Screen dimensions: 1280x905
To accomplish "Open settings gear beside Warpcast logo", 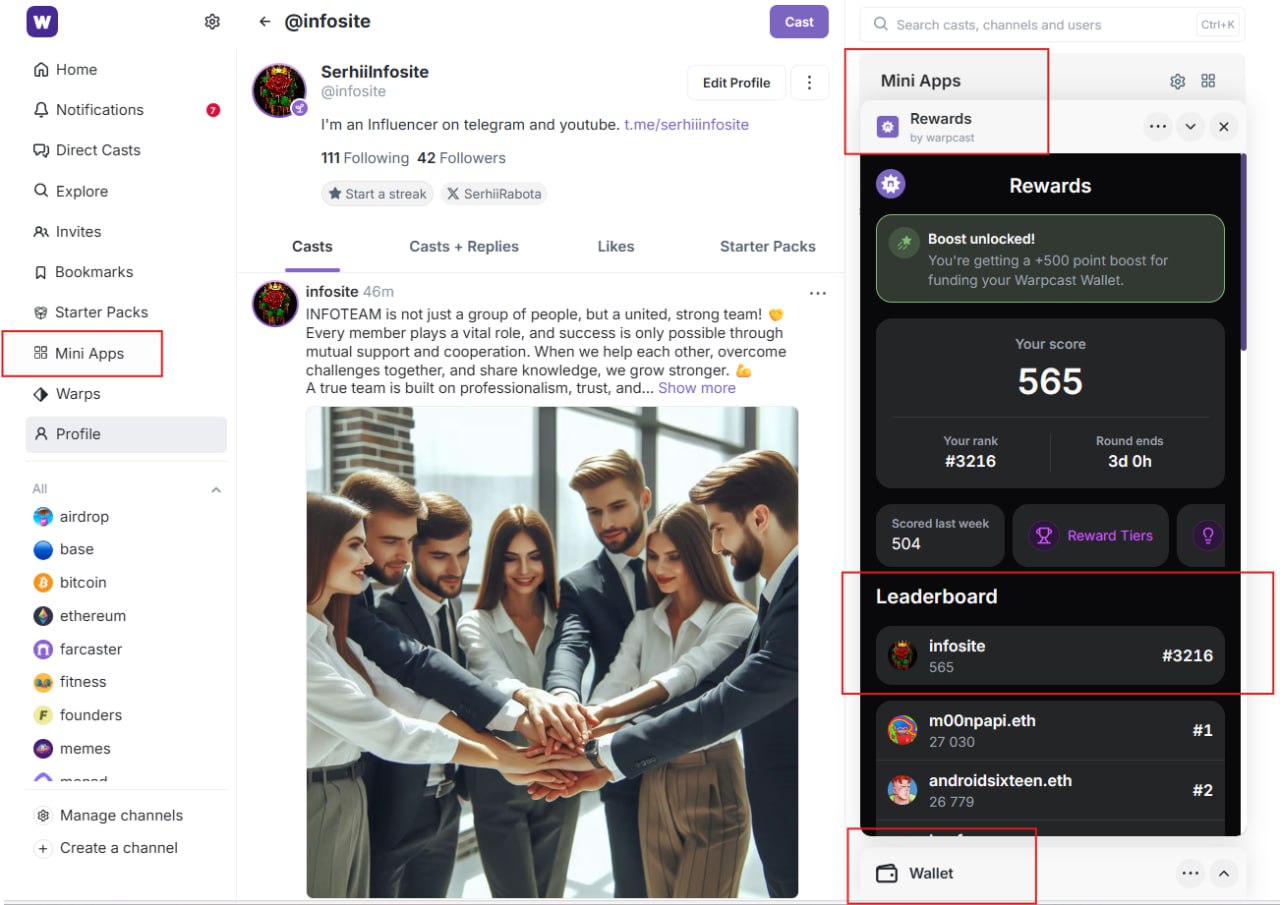I will 212,21.
